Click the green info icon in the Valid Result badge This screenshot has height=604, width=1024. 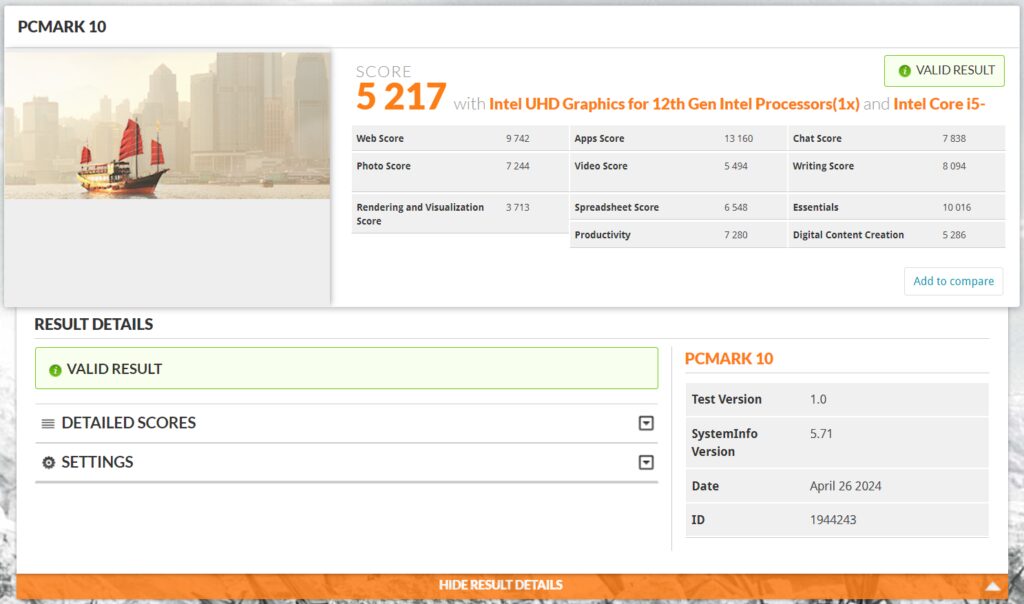point(904,71)
